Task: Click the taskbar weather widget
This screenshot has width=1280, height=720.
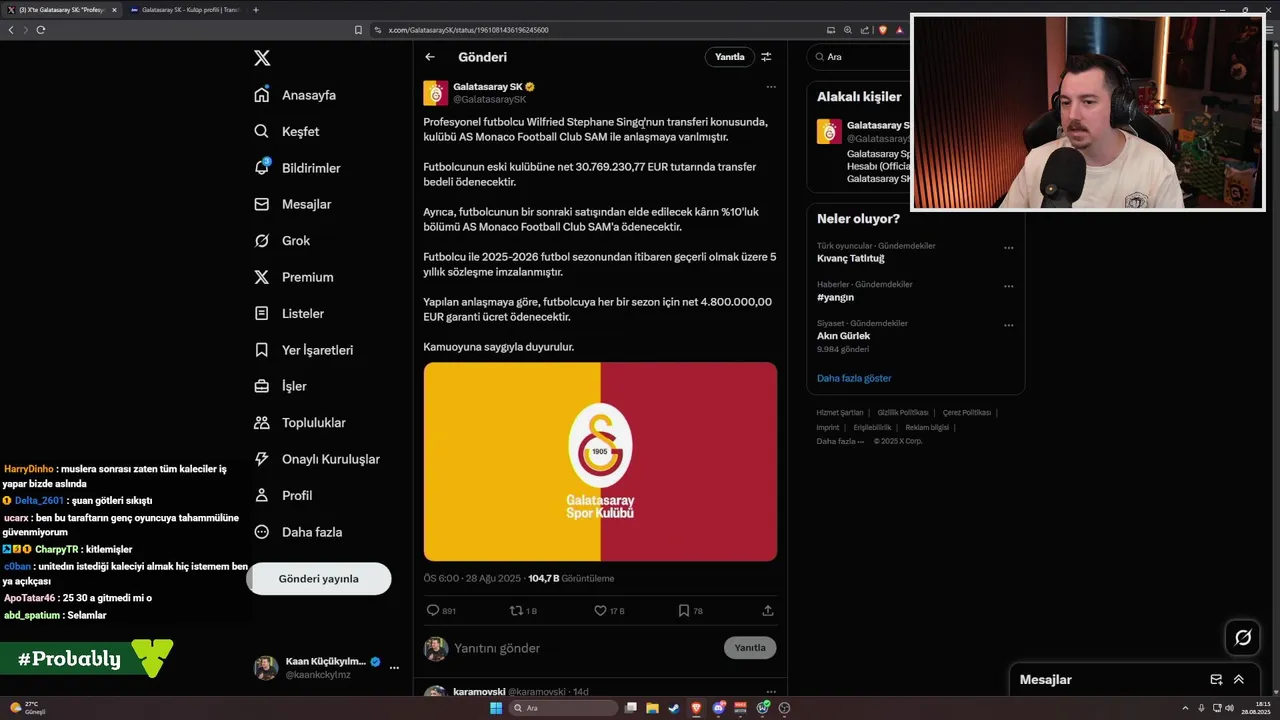Action: tap(29, 708)
